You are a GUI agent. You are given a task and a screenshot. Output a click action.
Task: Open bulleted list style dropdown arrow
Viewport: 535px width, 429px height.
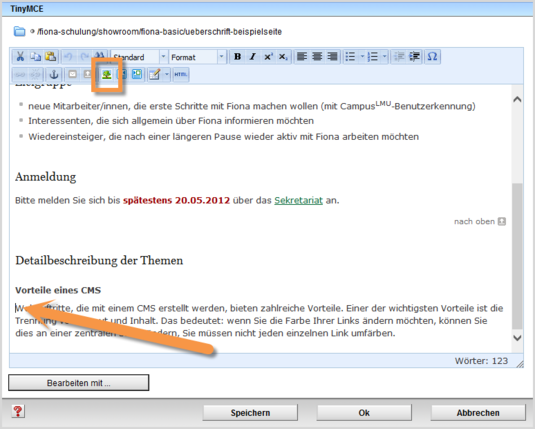(362, 57)
